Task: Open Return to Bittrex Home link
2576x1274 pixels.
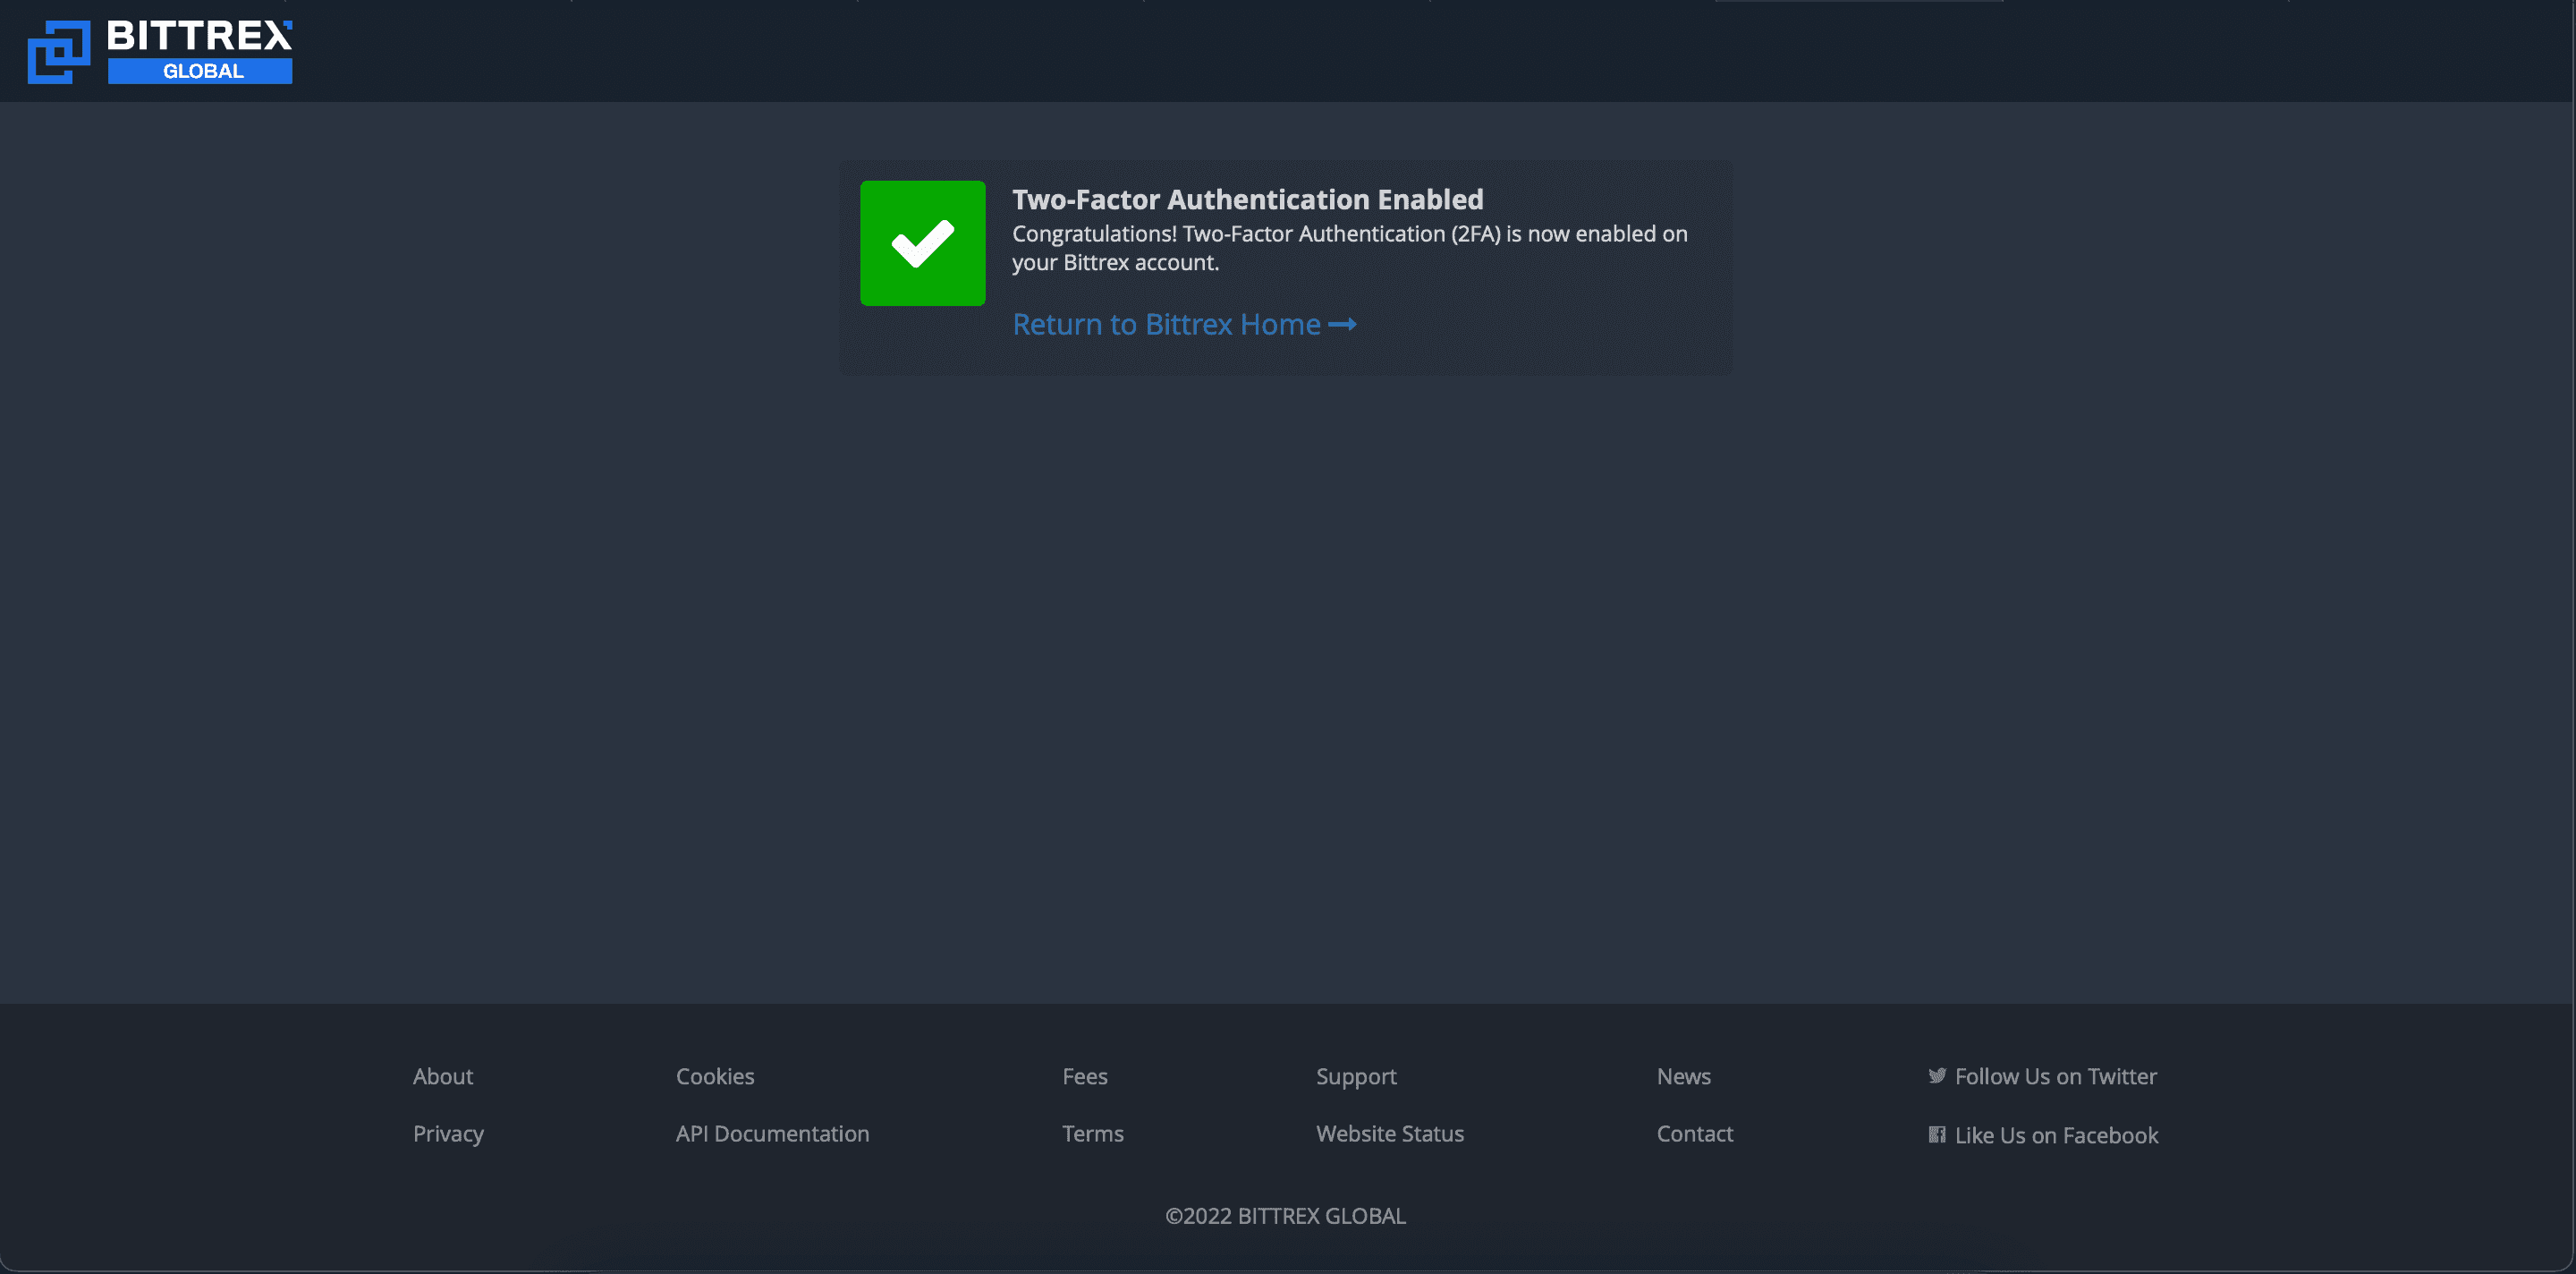Action: pyautogui.click(x=1184, y=324)
